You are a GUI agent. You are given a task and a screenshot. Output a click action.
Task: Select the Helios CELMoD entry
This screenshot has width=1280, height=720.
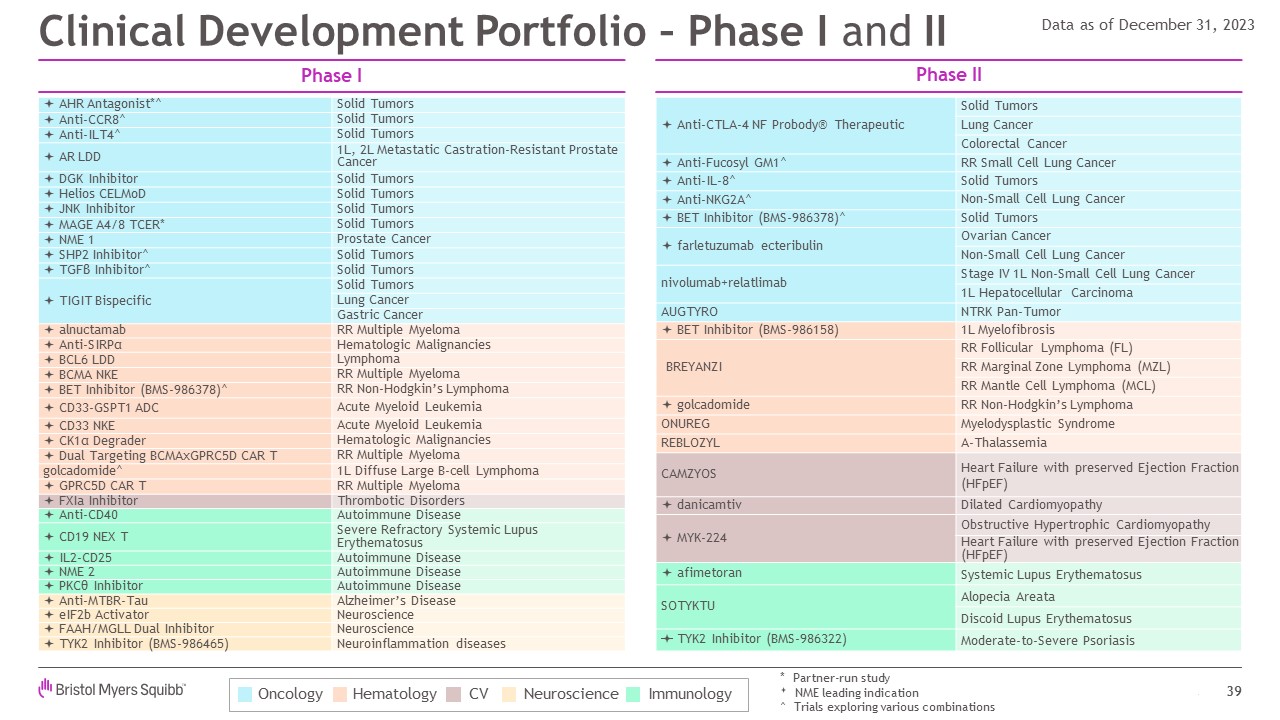click(x=185, y=194)
